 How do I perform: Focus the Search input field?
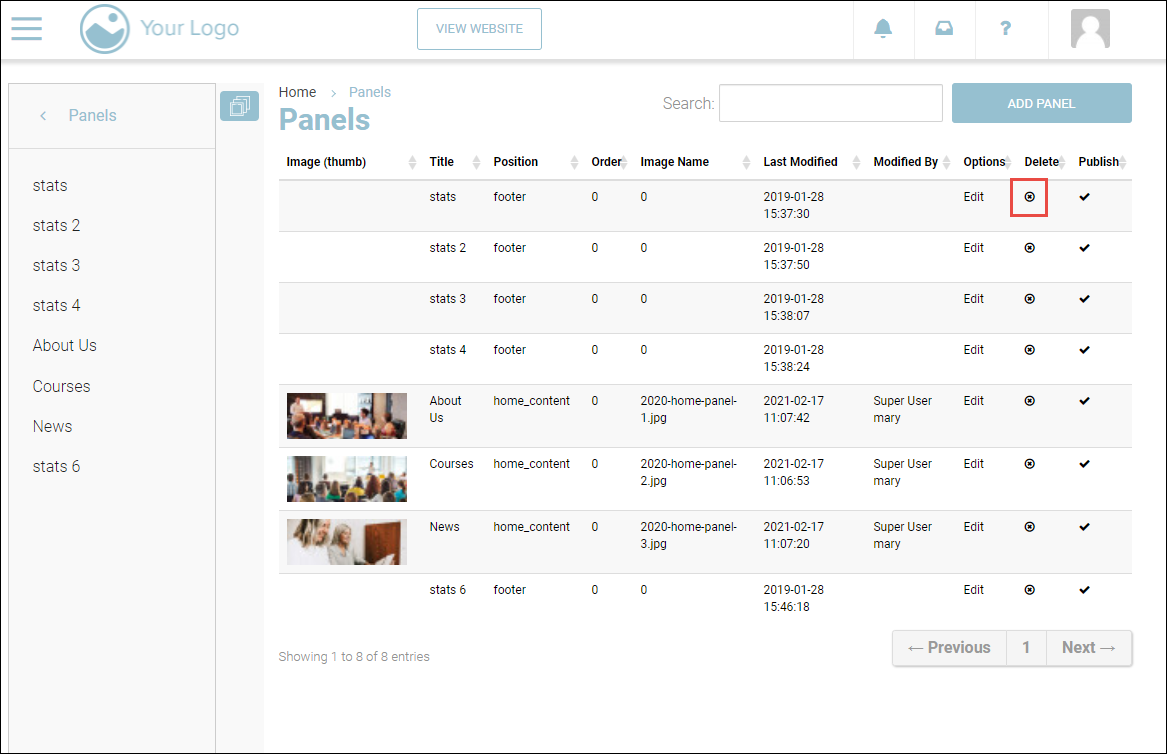(x=830, y=103)
